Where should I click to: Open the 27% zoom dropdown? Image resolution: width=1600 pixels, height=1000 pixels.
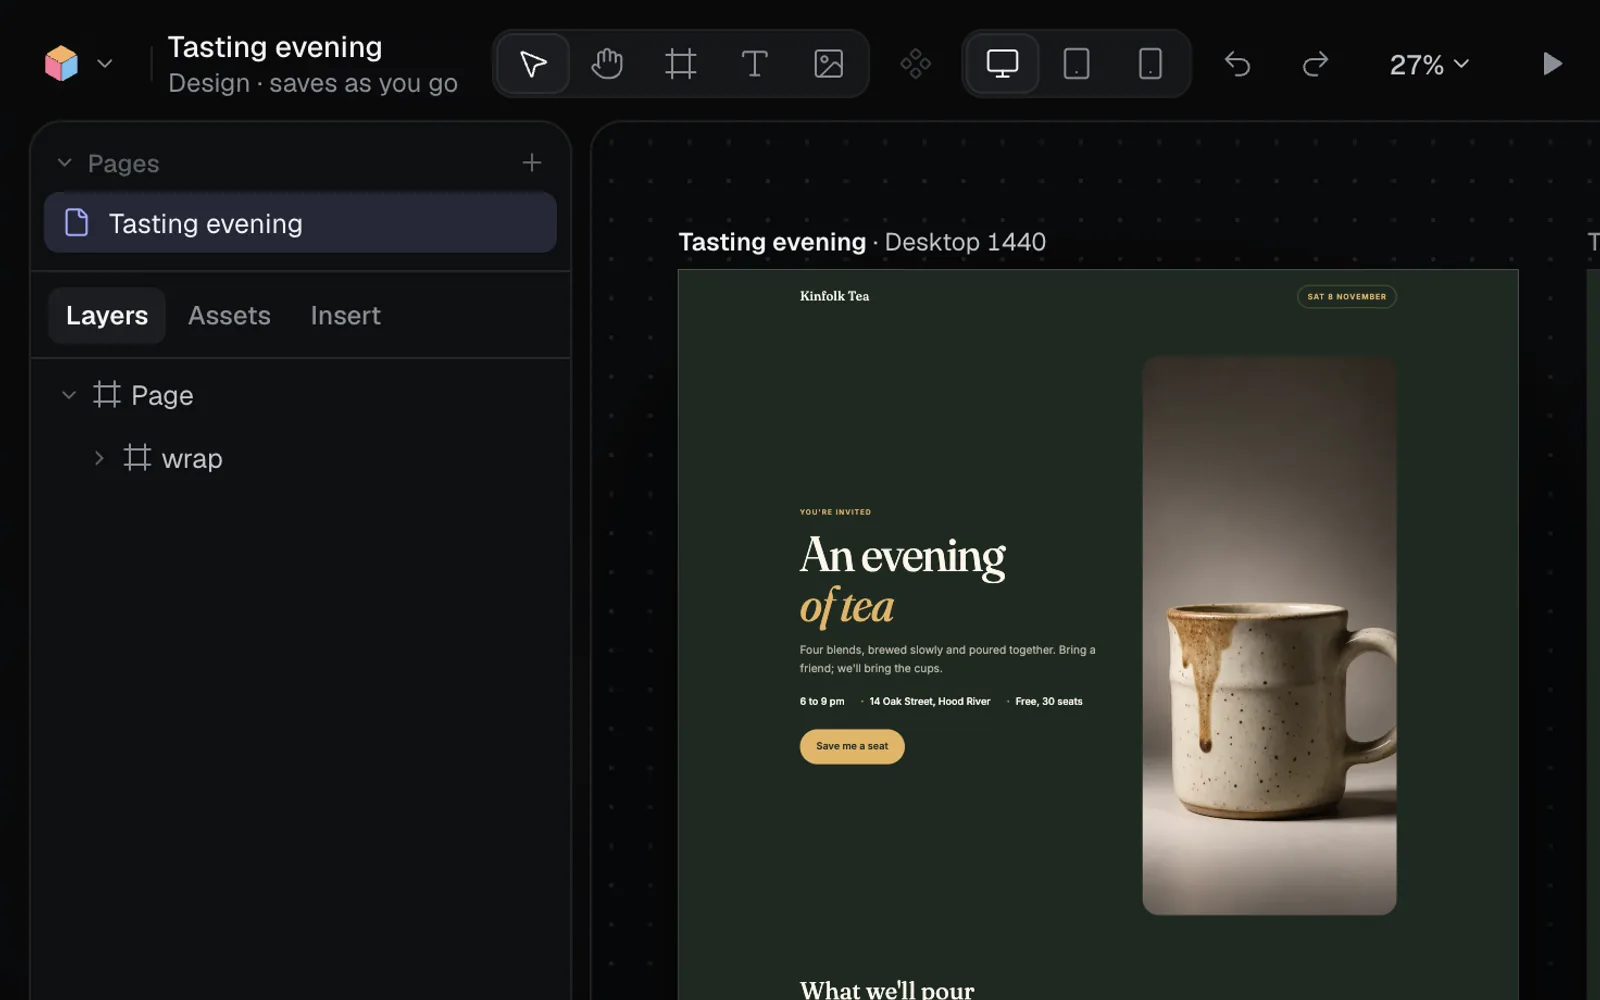point(1429,65)
